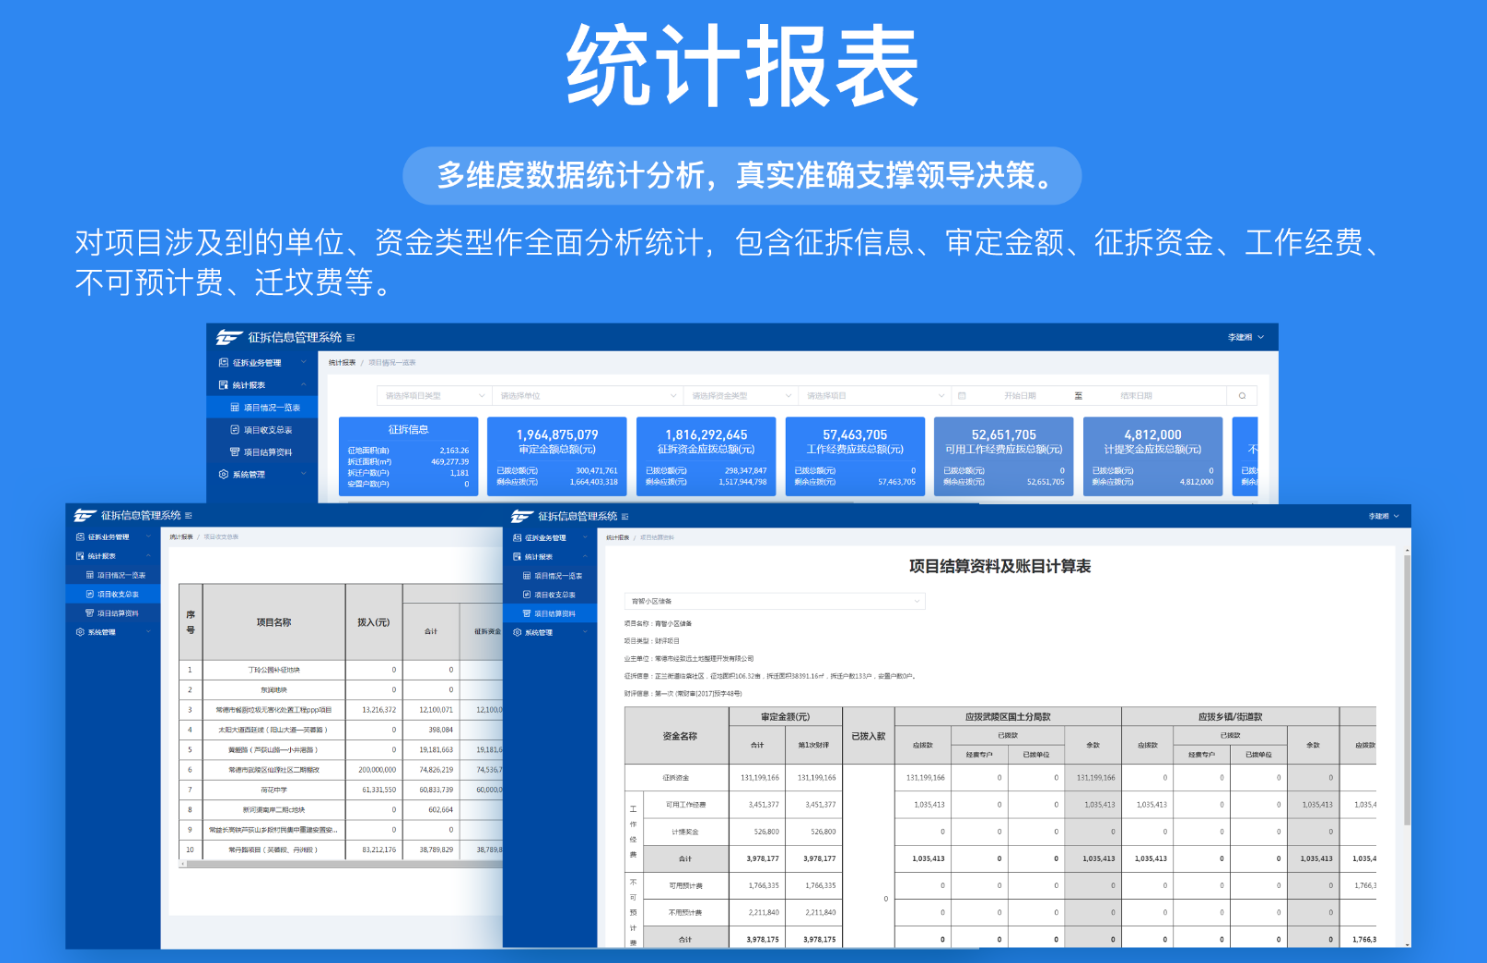Click highlighted 项目收支总表 icon in 收支总表 window
Screen dimensions: 1487x963
[x=90, y=594]
